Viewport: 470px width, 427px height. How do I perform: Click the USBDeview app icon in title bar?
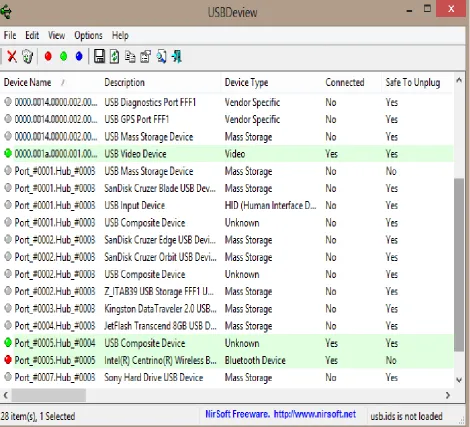tap(6, 12)
